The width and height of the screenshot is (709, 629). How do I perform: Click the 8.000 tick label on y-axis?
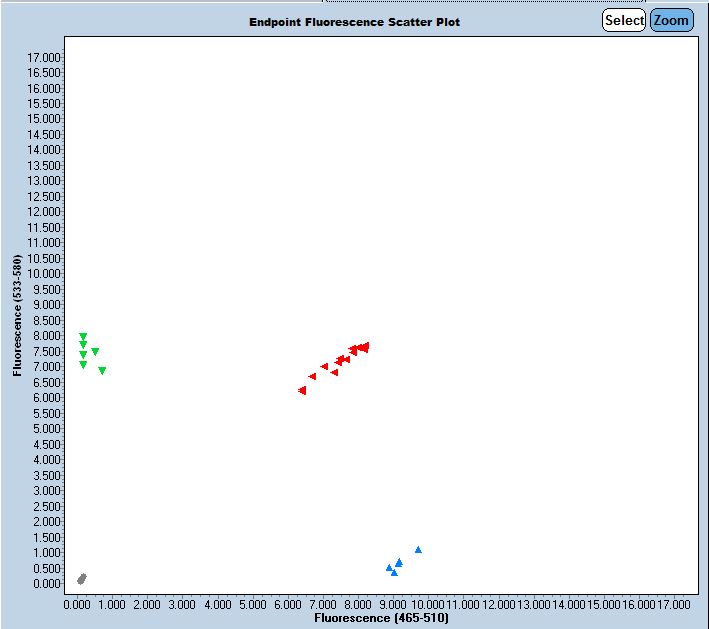[48, 336]
